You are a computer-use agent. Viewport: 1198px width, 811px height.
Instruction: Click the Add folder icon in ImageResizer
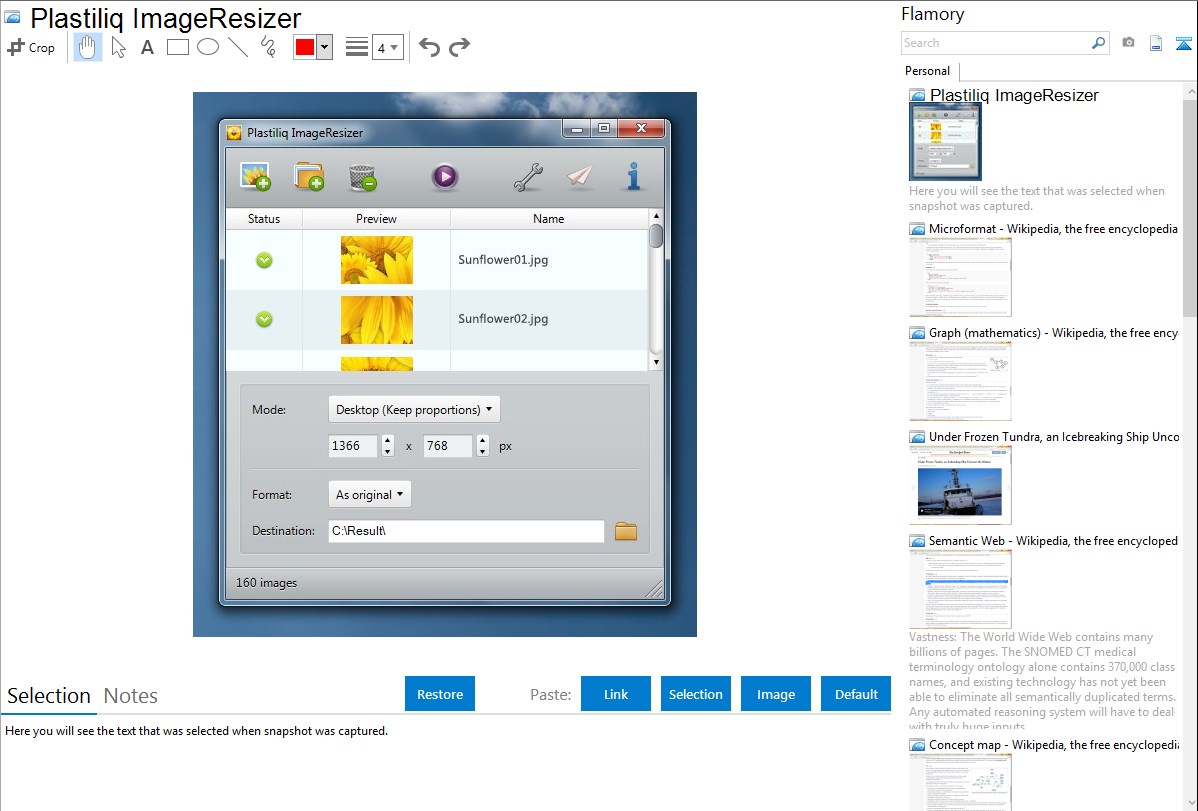pos(309,177)
